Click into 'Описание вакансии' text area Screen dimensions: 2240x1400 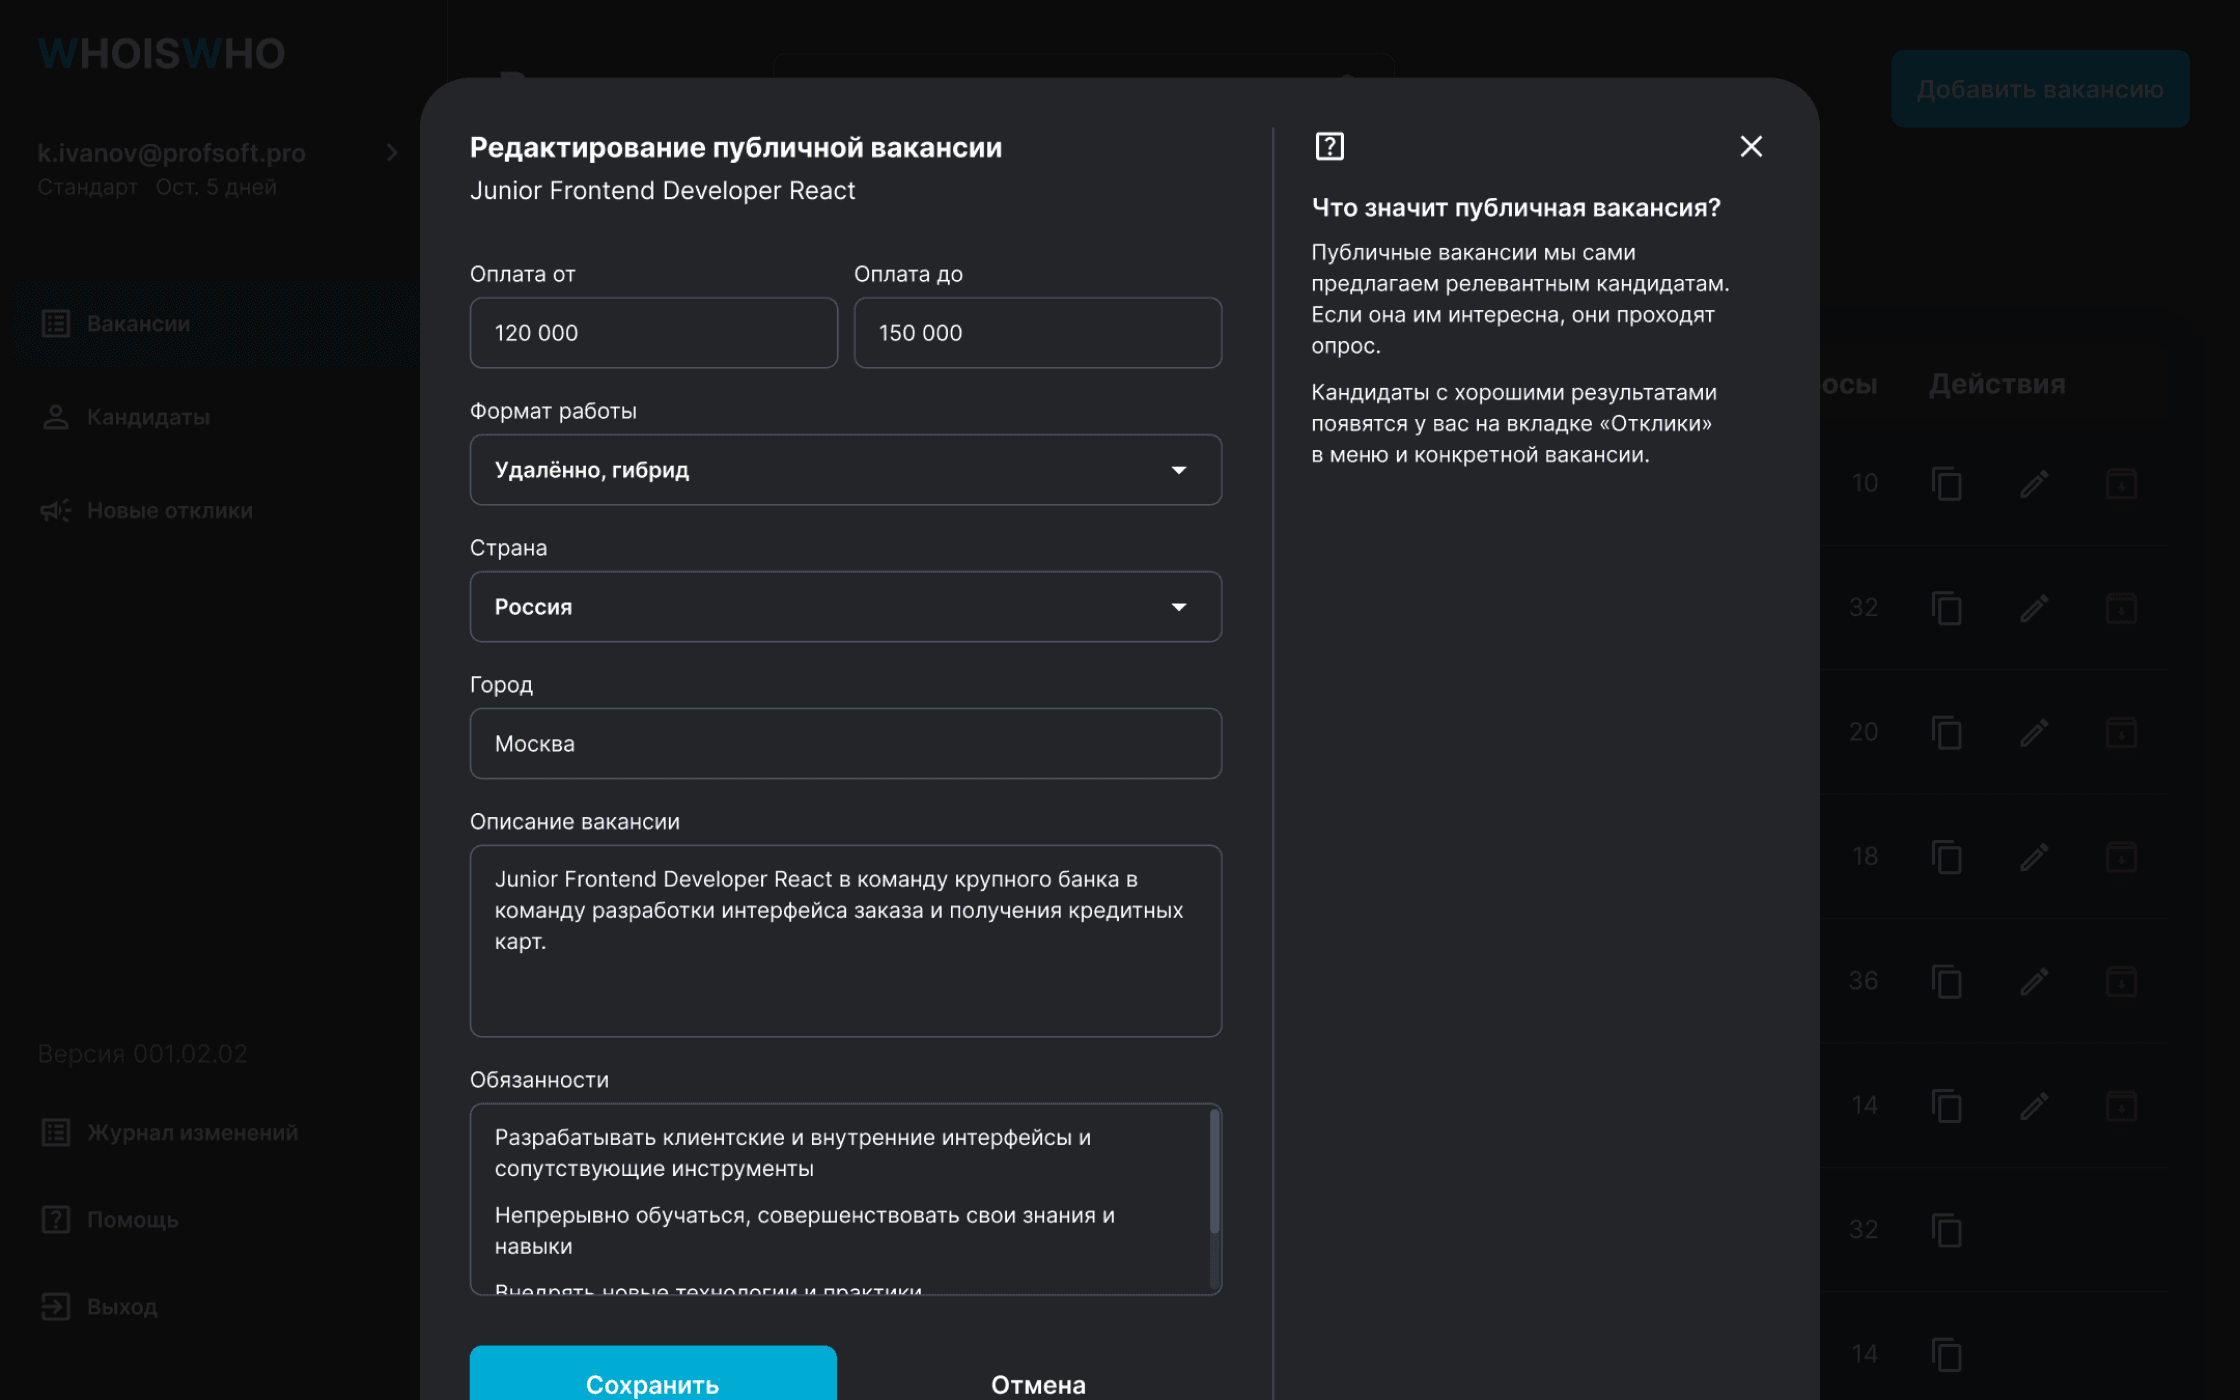[845, 941]
